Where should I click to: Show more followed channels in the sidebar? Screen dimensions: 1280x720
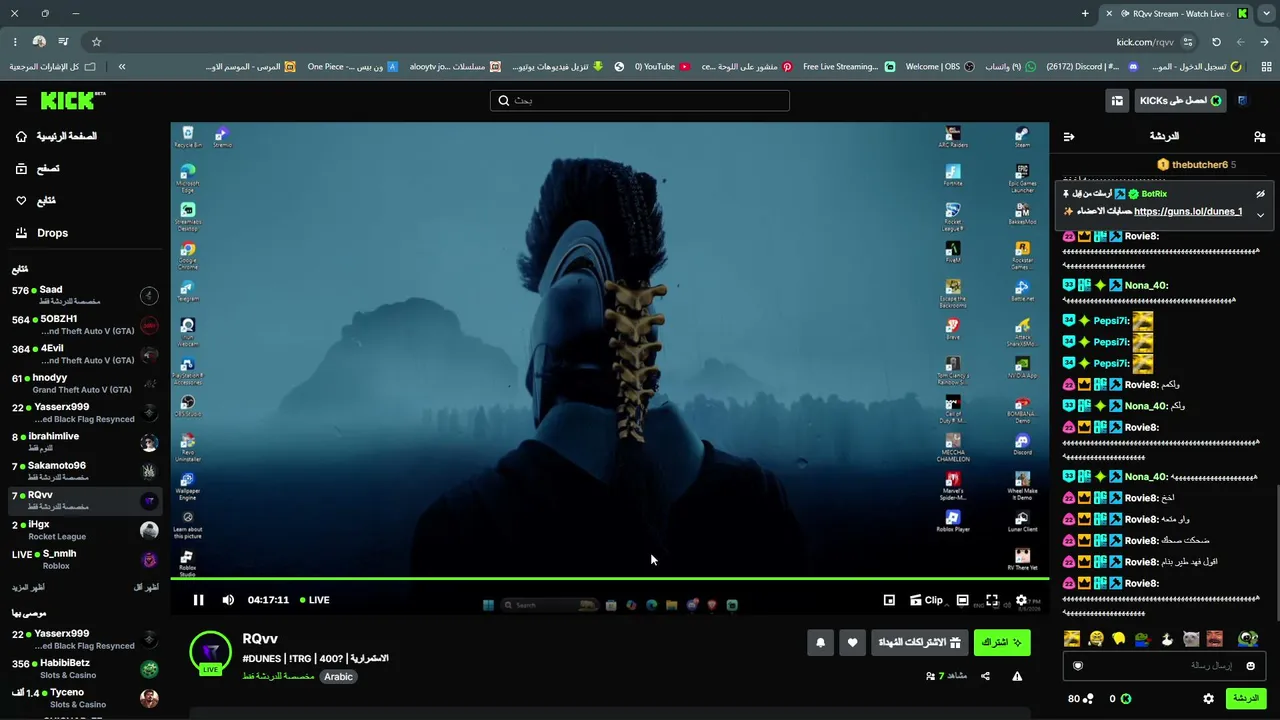pos(28,587)
